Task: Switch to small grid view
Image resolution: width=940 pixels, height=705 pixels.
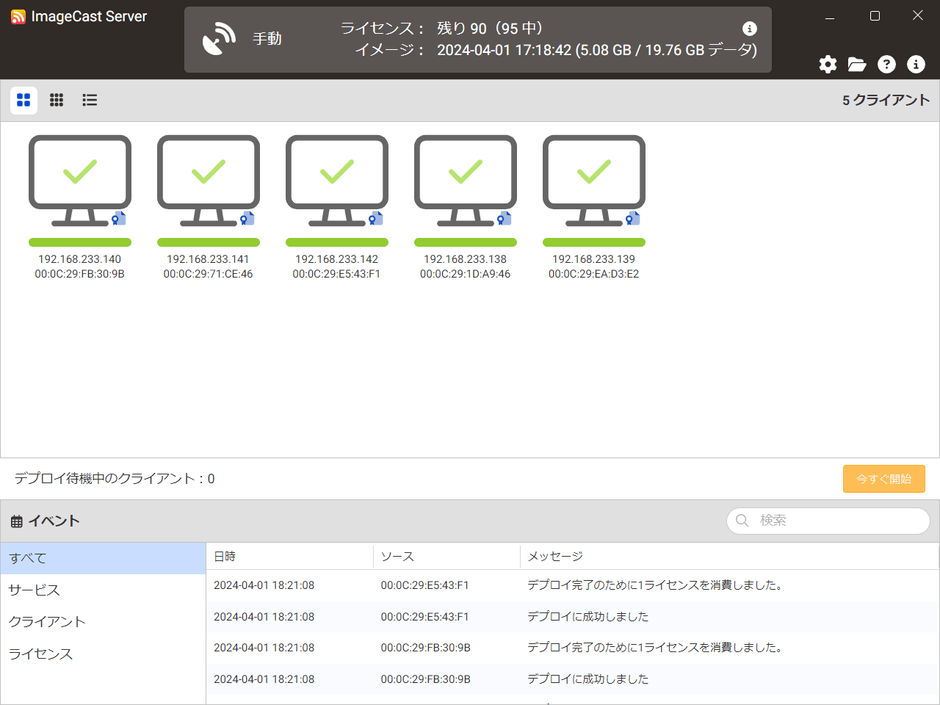Action: pyautogui.click(x=56, y=100)
